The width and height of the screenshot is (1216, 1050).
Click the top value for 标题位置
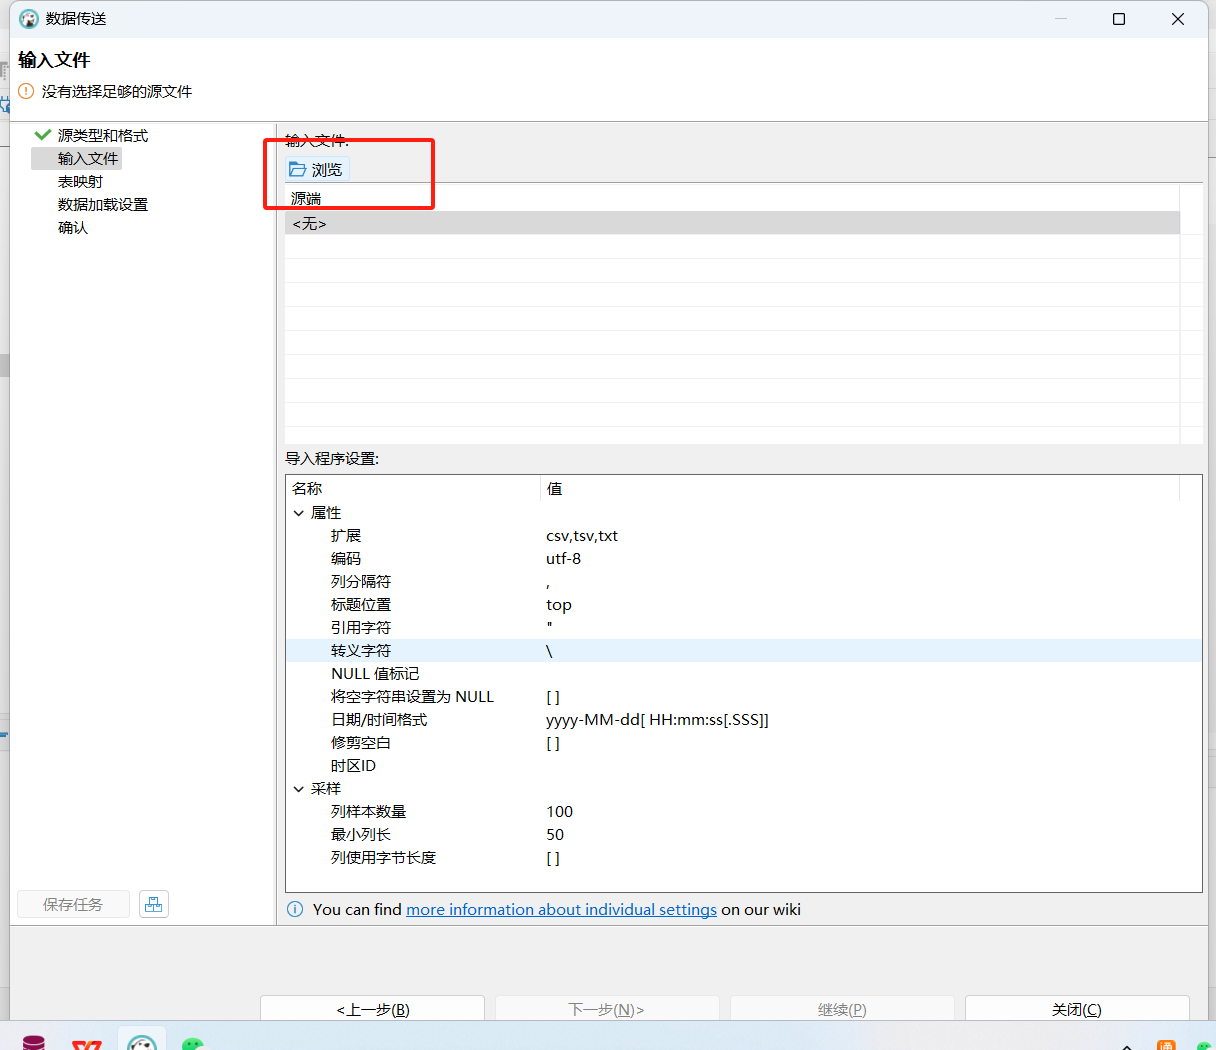[x=559, y=605]
